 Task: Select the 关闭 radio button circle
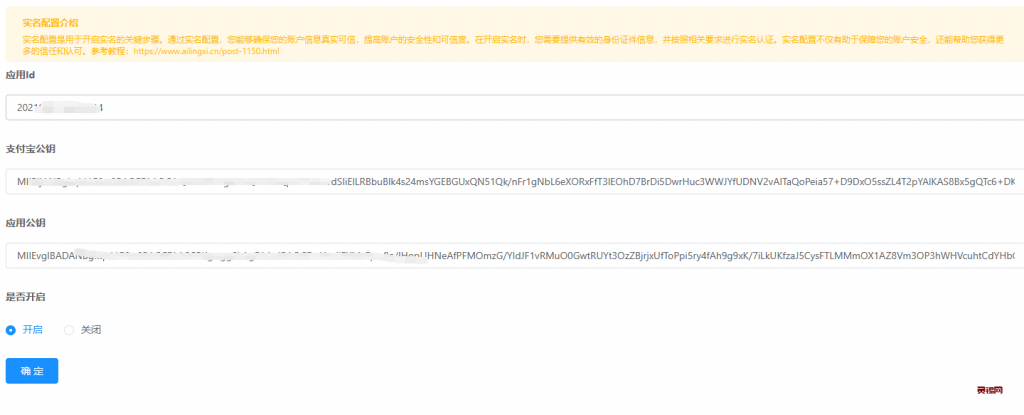[x=69, y=330]
